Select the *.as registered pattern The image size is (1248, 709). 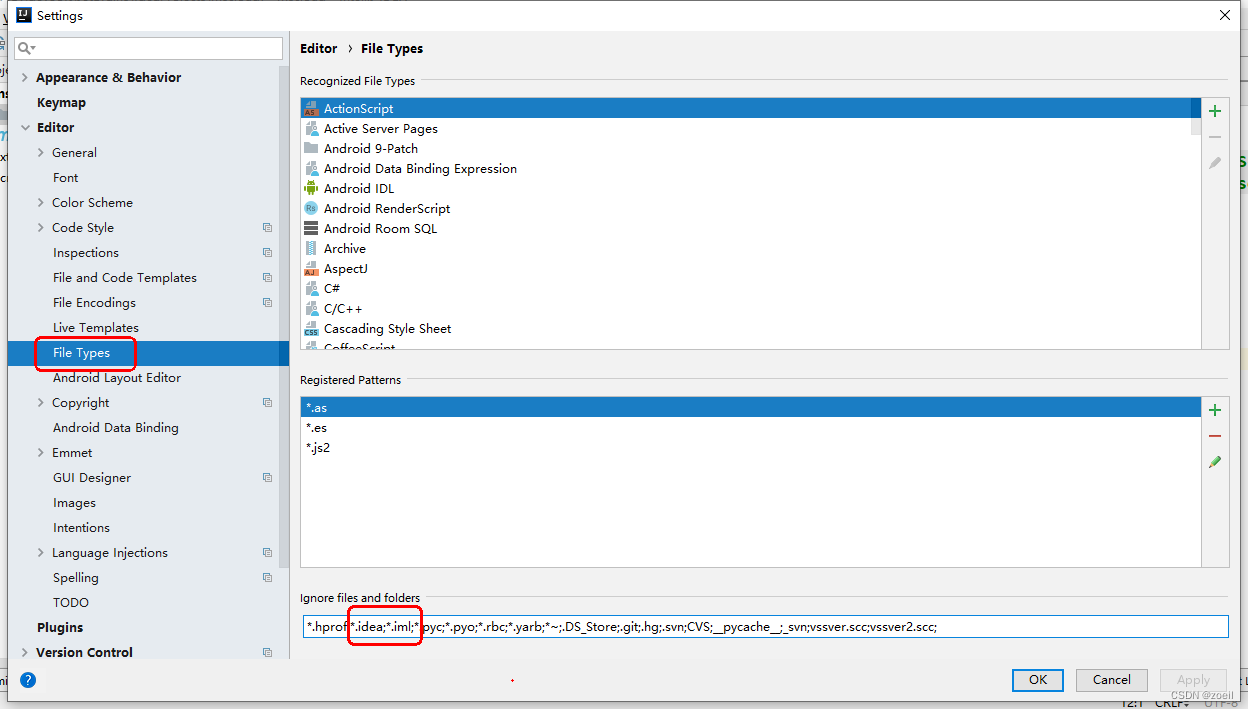tap(750, 408)
